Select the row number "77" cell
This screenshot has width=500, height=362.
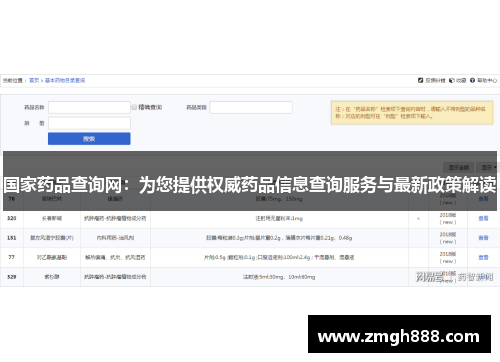[12, 257]
